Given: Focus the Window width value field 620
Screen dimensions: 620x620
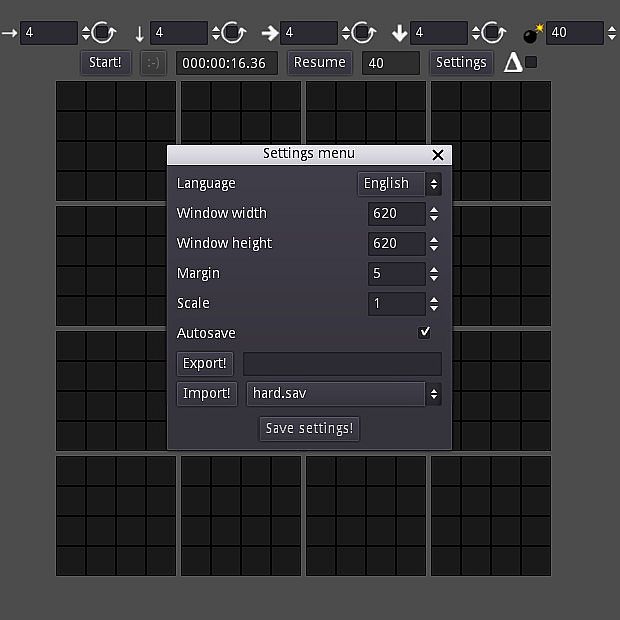Looking at the screenshot, I should (x=397, y=214).
